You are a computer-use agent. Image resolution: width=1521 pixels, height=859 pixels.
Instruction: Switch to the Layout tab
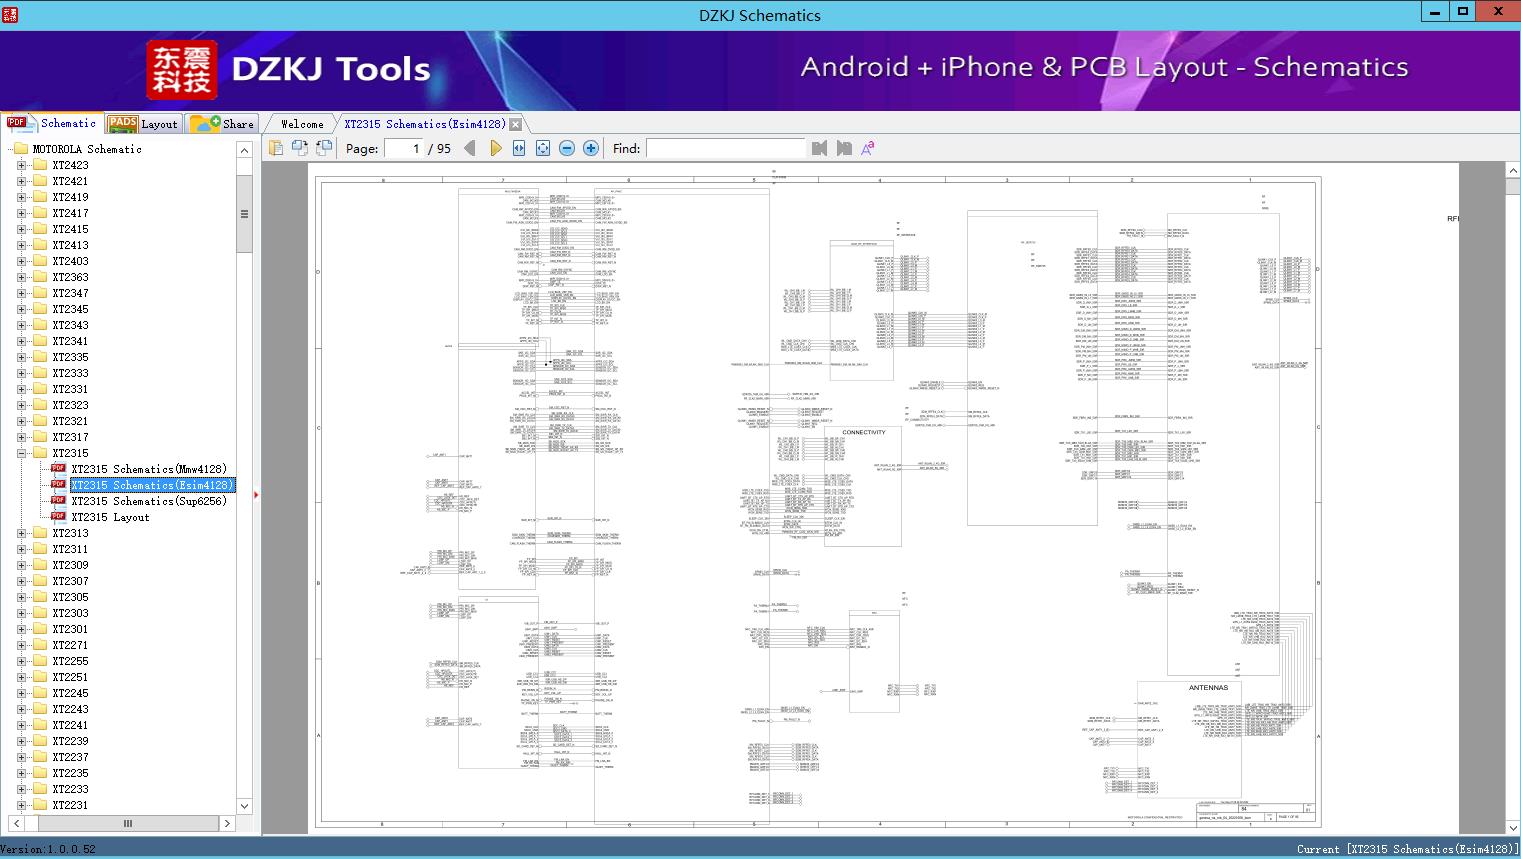point(143,124)
